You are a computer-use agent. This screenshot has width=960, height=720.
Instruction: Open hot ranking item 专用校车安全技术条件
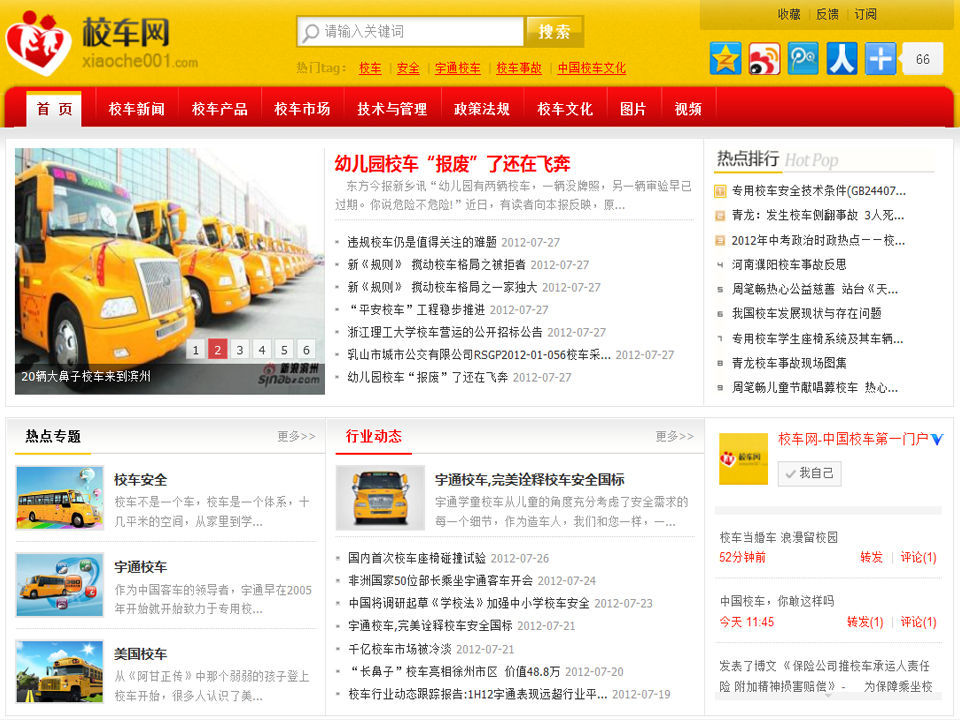coord(819,190)
